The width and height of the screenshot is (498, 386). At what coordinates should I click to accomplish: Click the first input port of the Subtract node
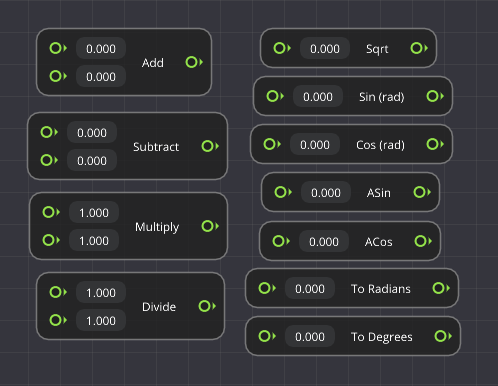pyautogui.click(x=49, y=132)
